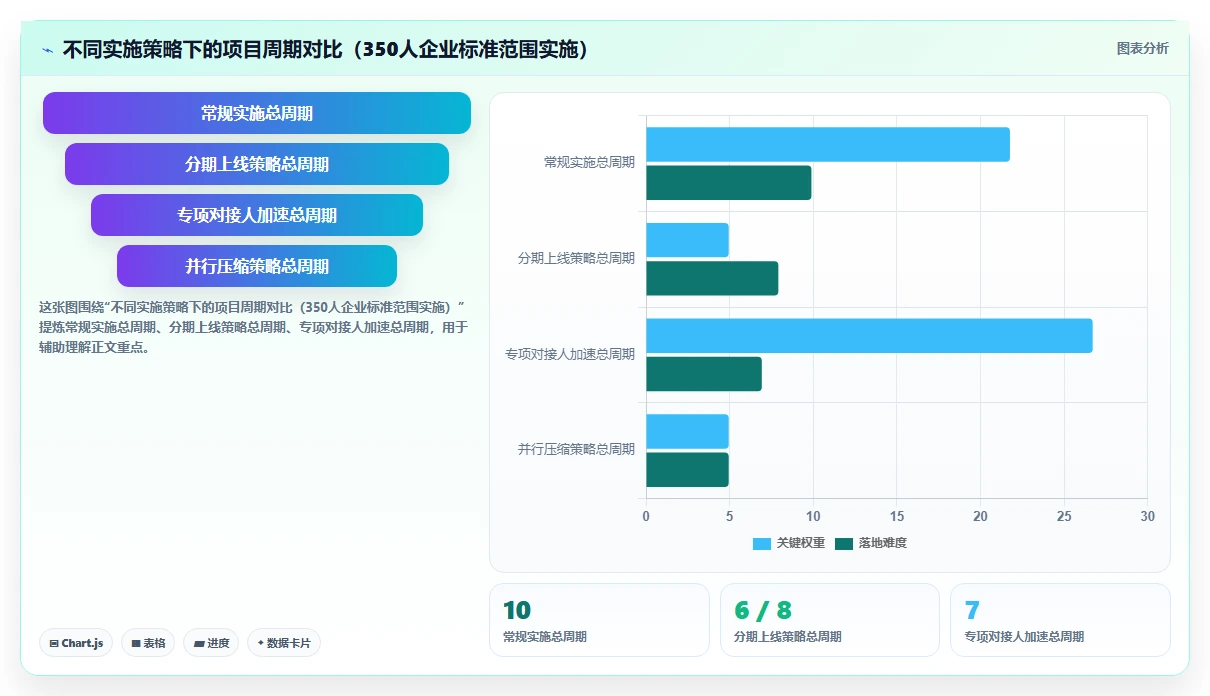Click 落地难度 legend text

click(x=883, y=543)
